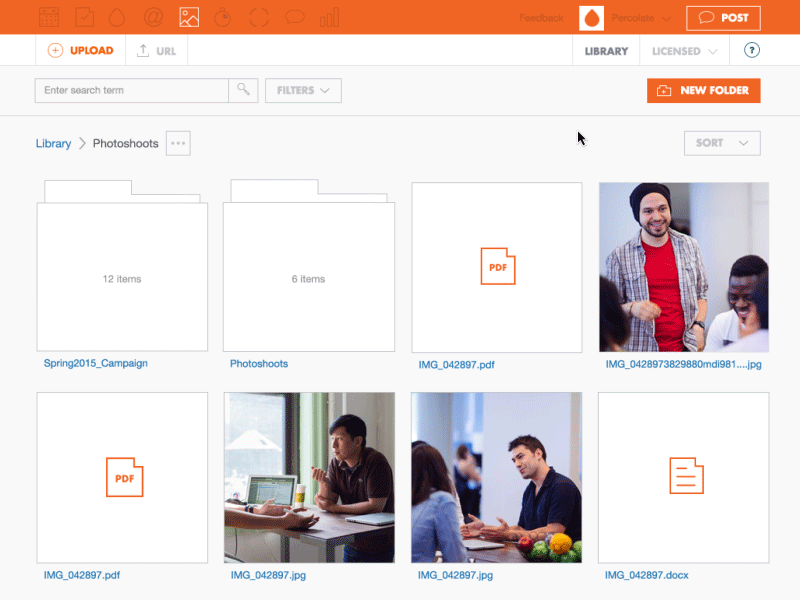Open the bar chart analytics icon
The height and width of the screenshot is (600, 800).
(x=329, y=17)
